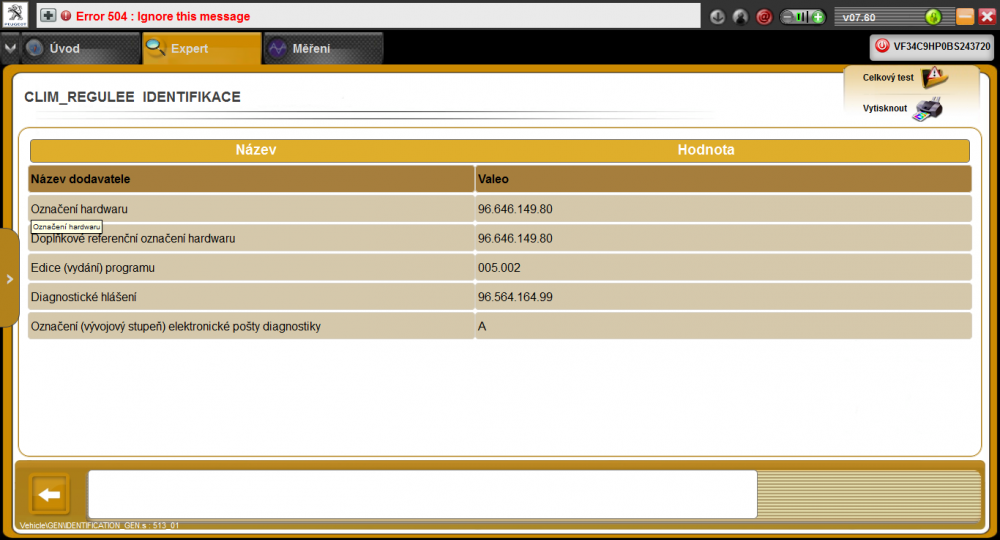Viewport: 1000px width, 540px height.
Task: Open the user profile icon
Action: (740, 17)
